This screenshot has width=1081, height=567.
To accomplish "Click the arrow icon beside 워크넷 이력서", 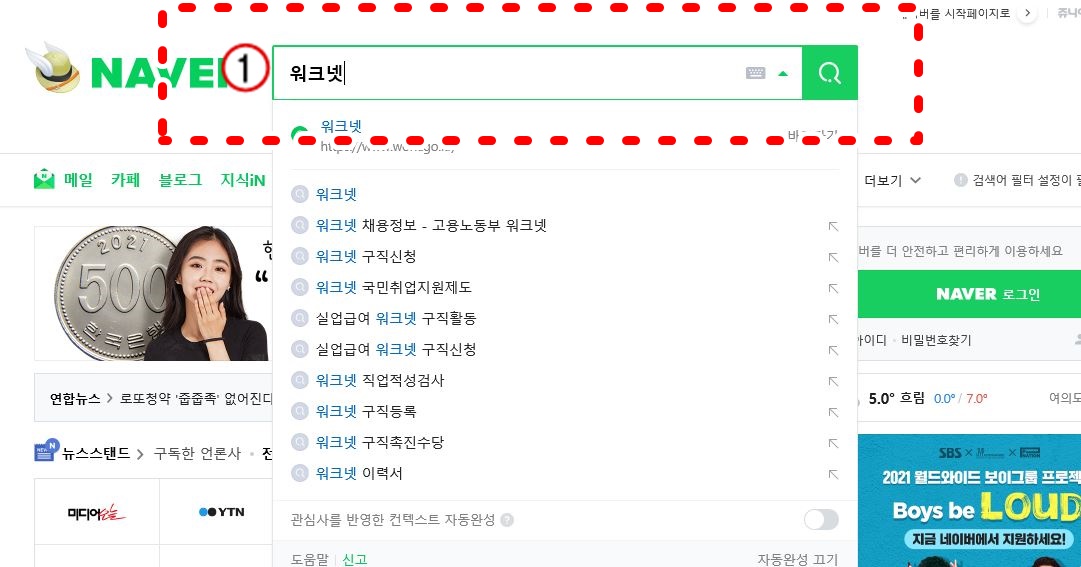I will click(x=834, y=474).
